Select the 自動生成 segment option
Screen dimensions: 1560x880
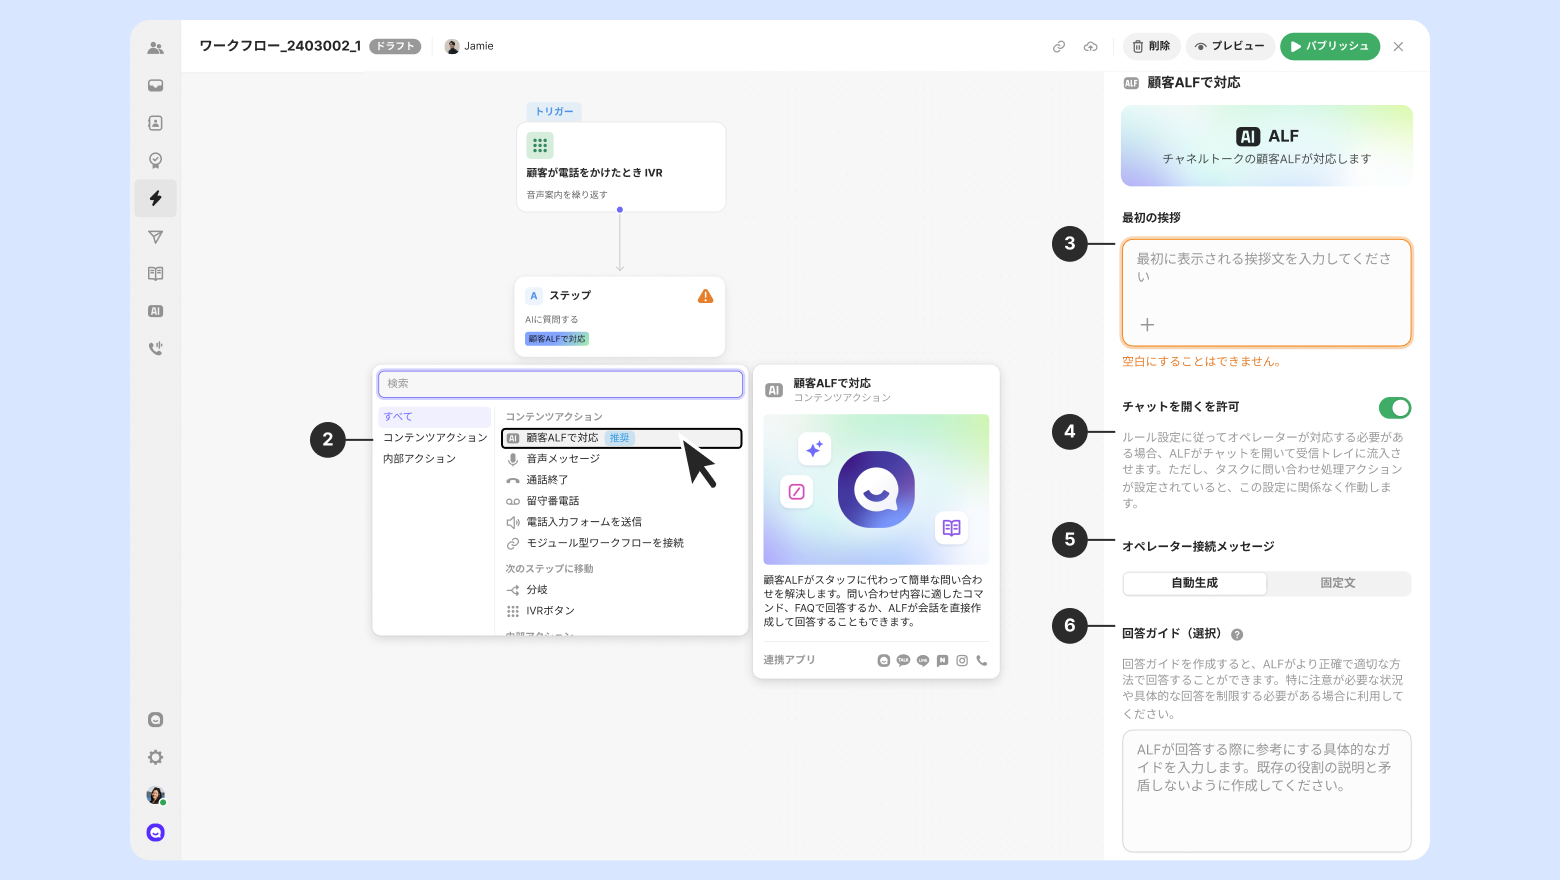tap(1195, 583)
